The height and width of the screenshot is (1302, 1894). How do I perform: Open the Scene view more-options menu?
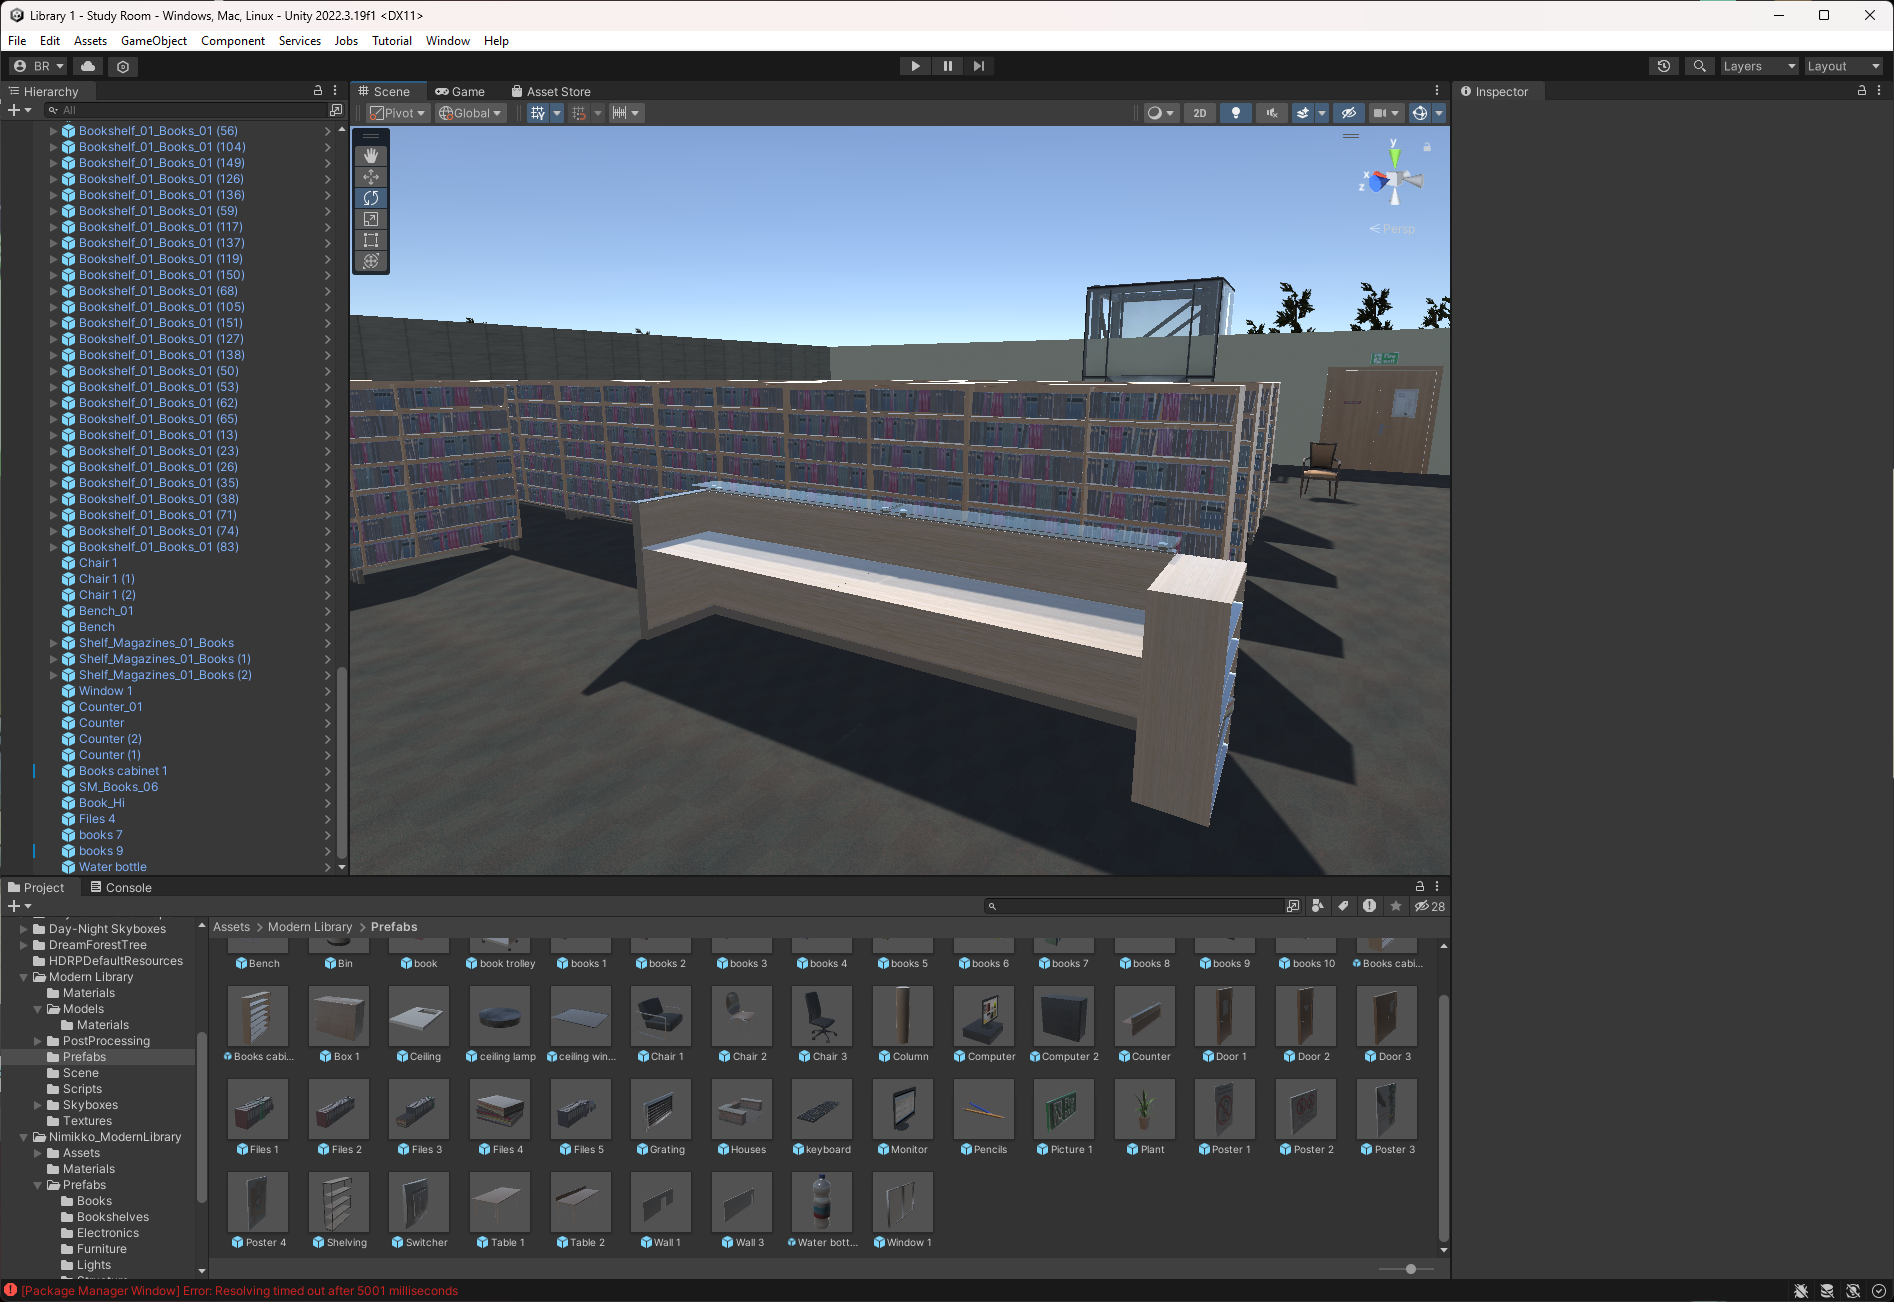(x=1437, y=91)
